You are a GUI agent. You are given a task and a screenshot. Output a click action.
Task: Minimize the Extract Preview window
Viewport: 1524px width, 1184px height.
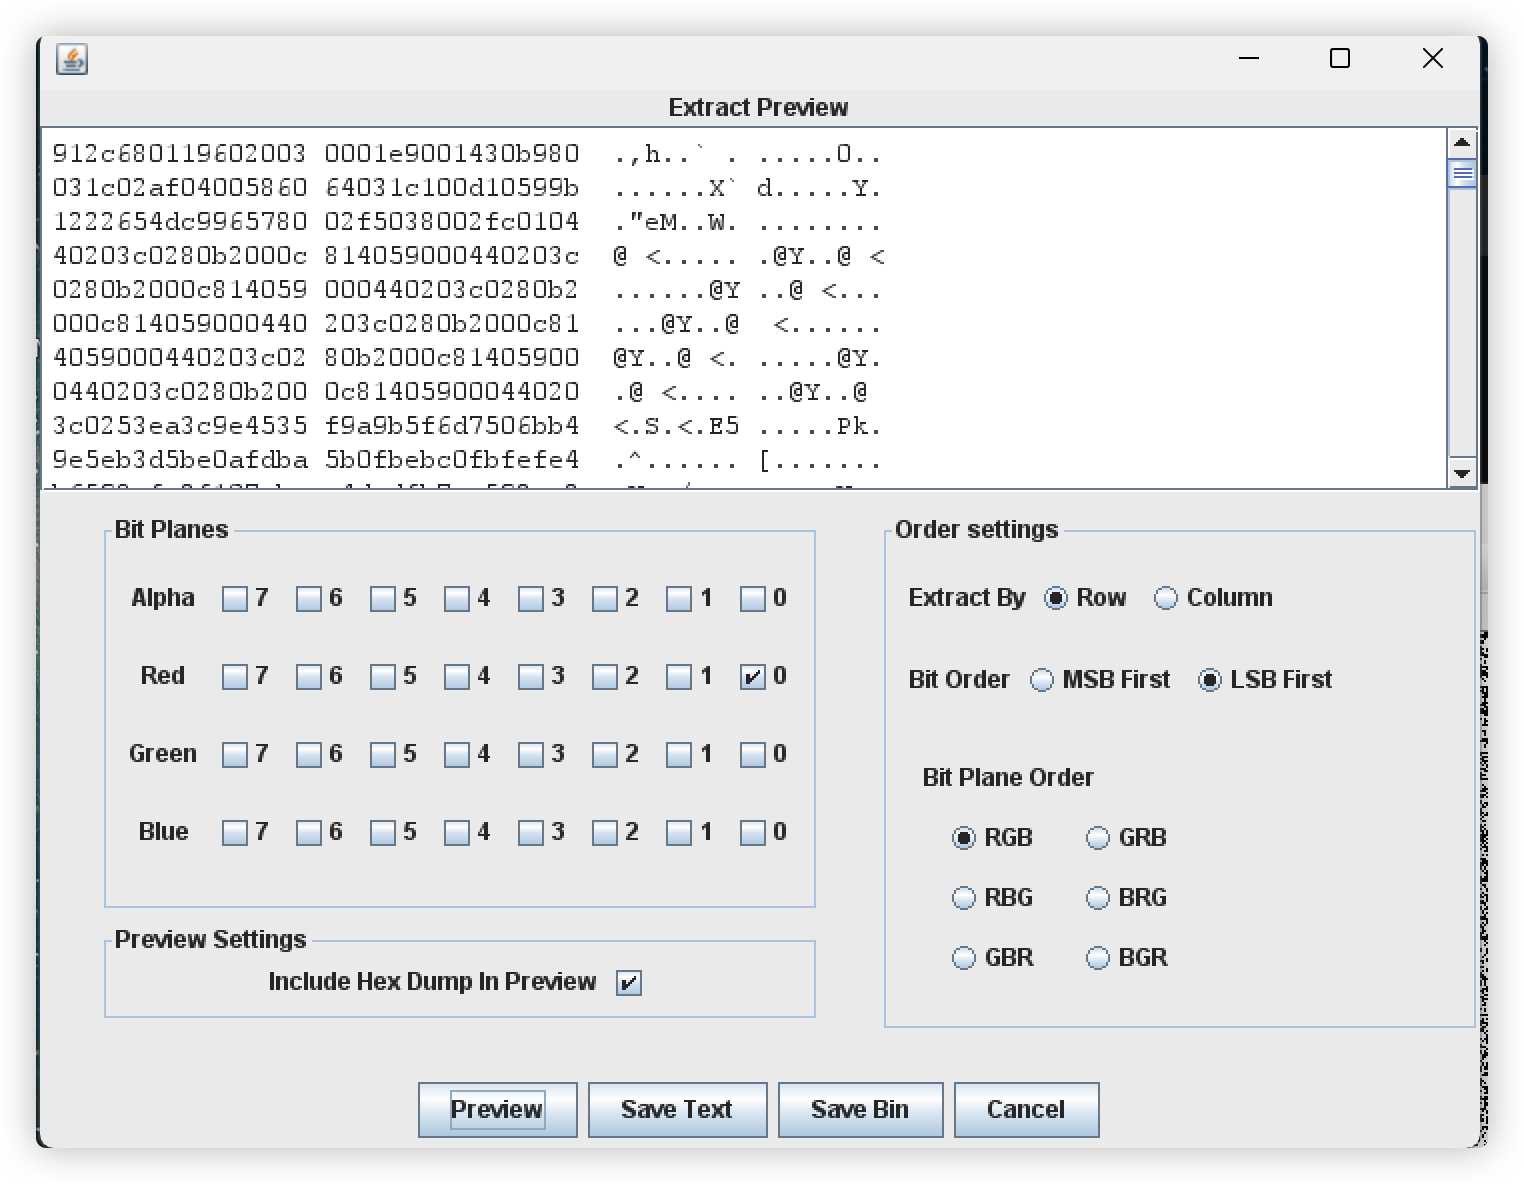(1248, 59)
